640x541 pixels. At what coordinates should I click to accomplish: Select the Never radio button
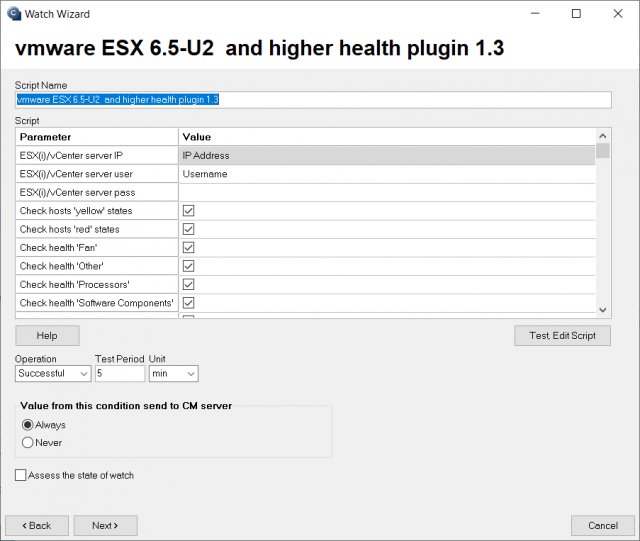pyautogui.click(x=27, y=443)
